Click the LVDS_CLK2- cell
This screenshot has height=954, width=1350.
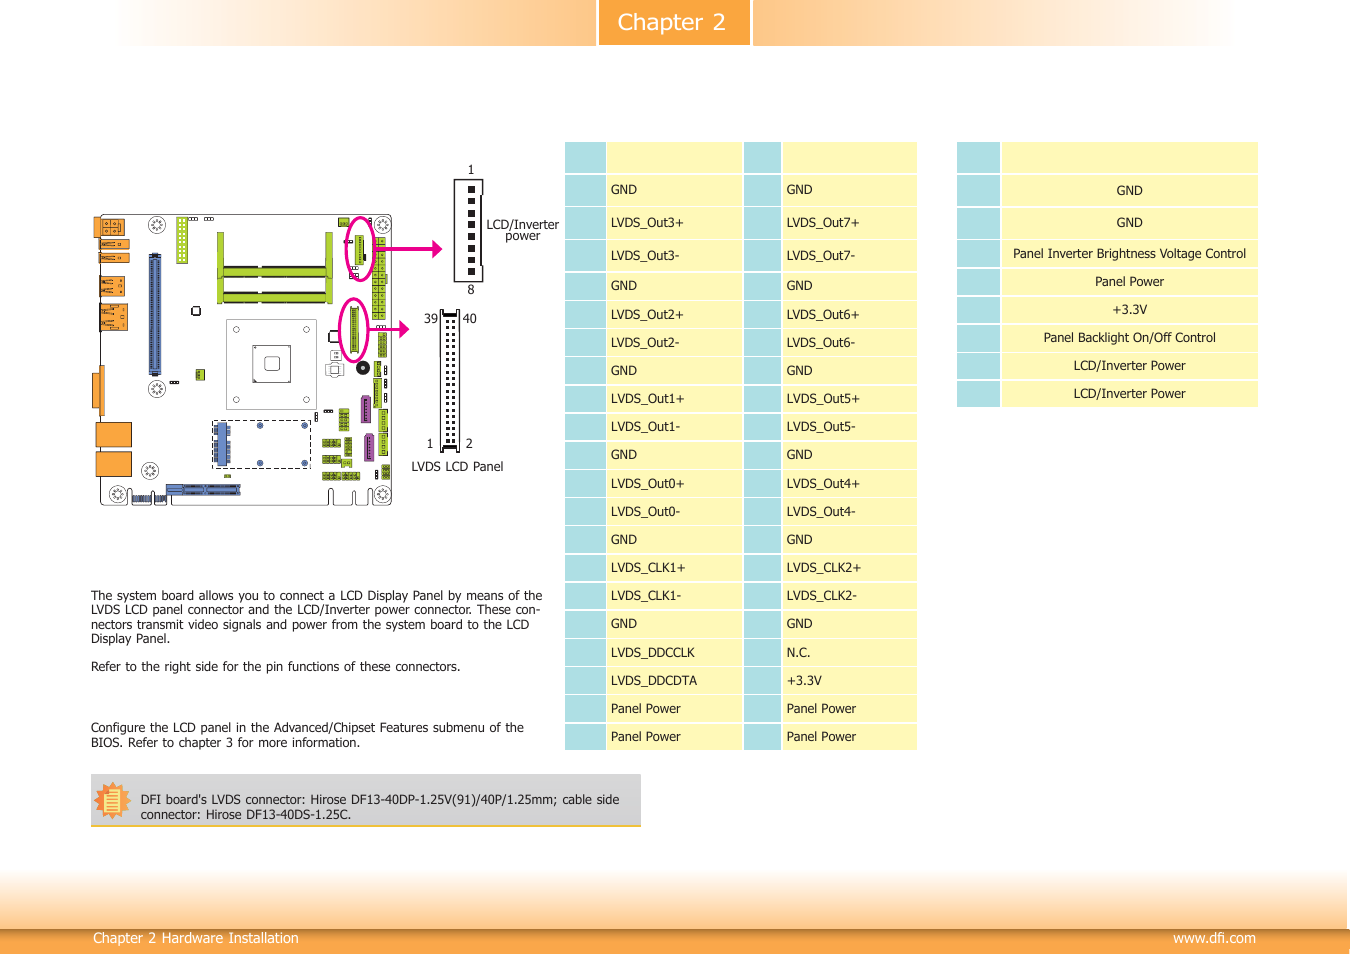849,596
